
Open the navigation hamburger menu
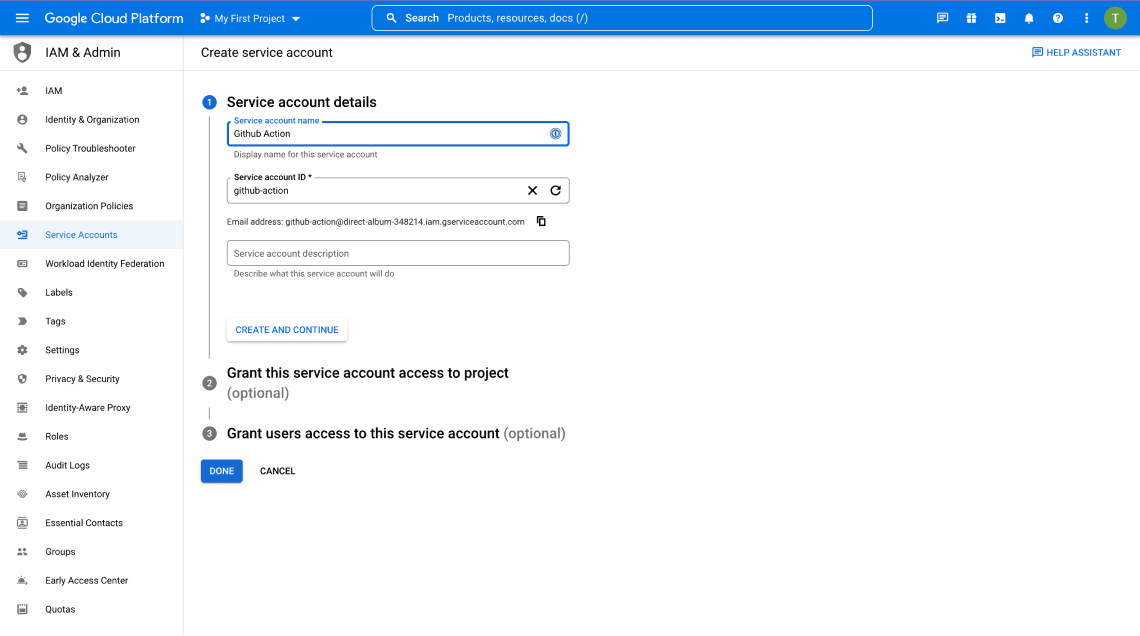(22, 17)
